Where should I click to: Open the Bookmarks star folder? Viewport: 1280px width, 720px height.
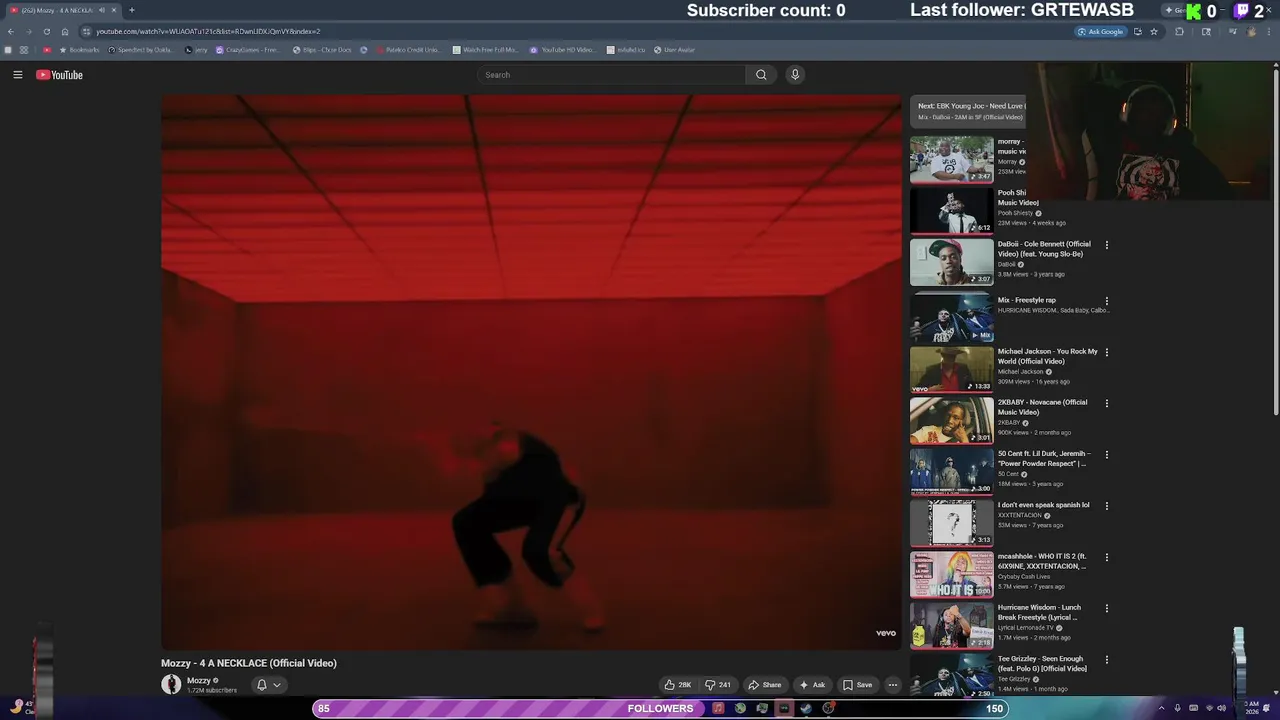[x=79, y=50]
